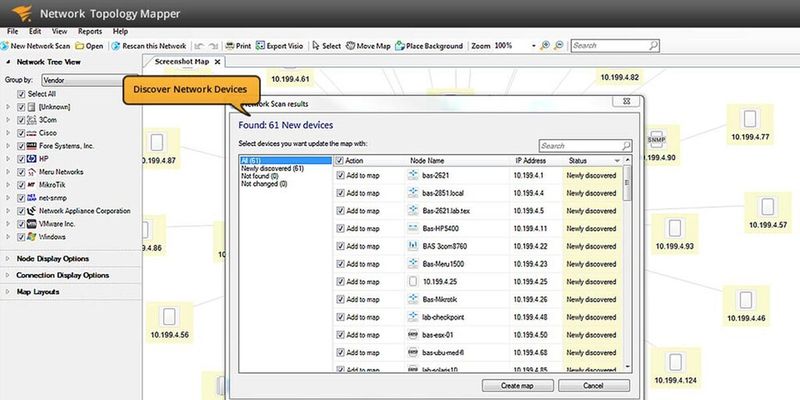
Task: Uncheck the HP vendor checkbox
Action: click(x=21, y=159)
